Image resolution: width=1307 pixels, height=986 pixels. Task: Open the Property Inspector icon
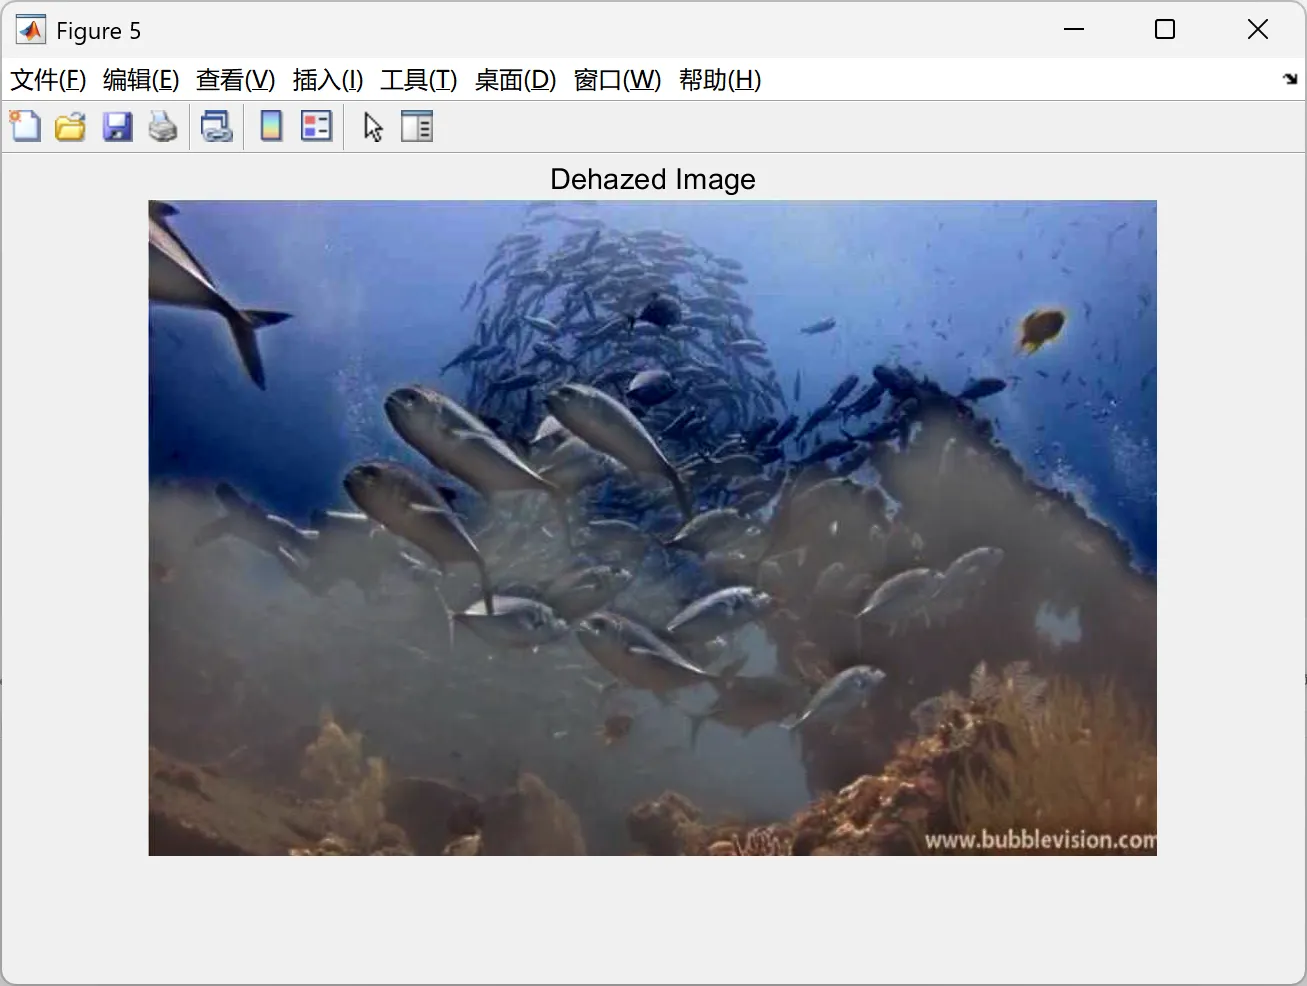417,127
